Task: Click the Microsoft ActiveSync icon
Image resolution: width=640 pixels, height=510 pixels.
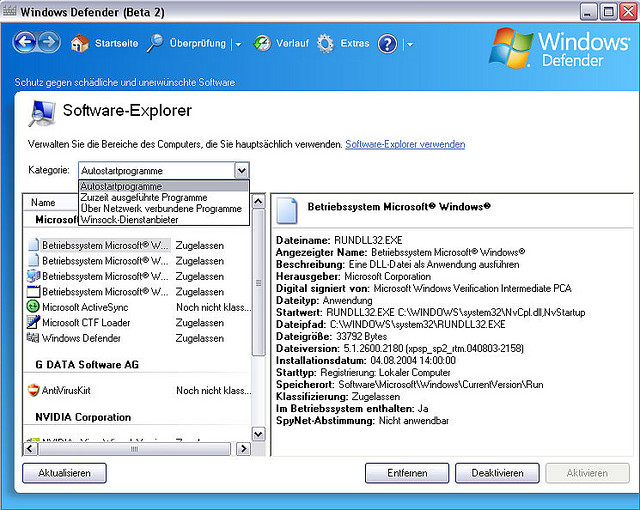Action: (x=33, y=306)
